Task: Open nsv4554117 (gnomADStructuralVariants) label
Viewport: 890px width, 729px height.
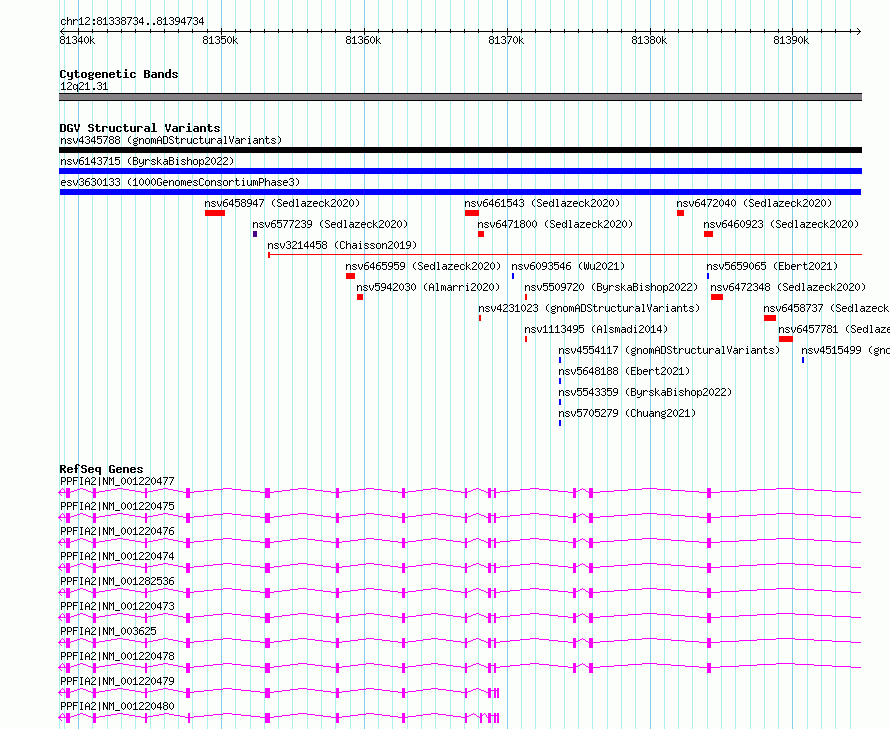Action: [669, 350]
